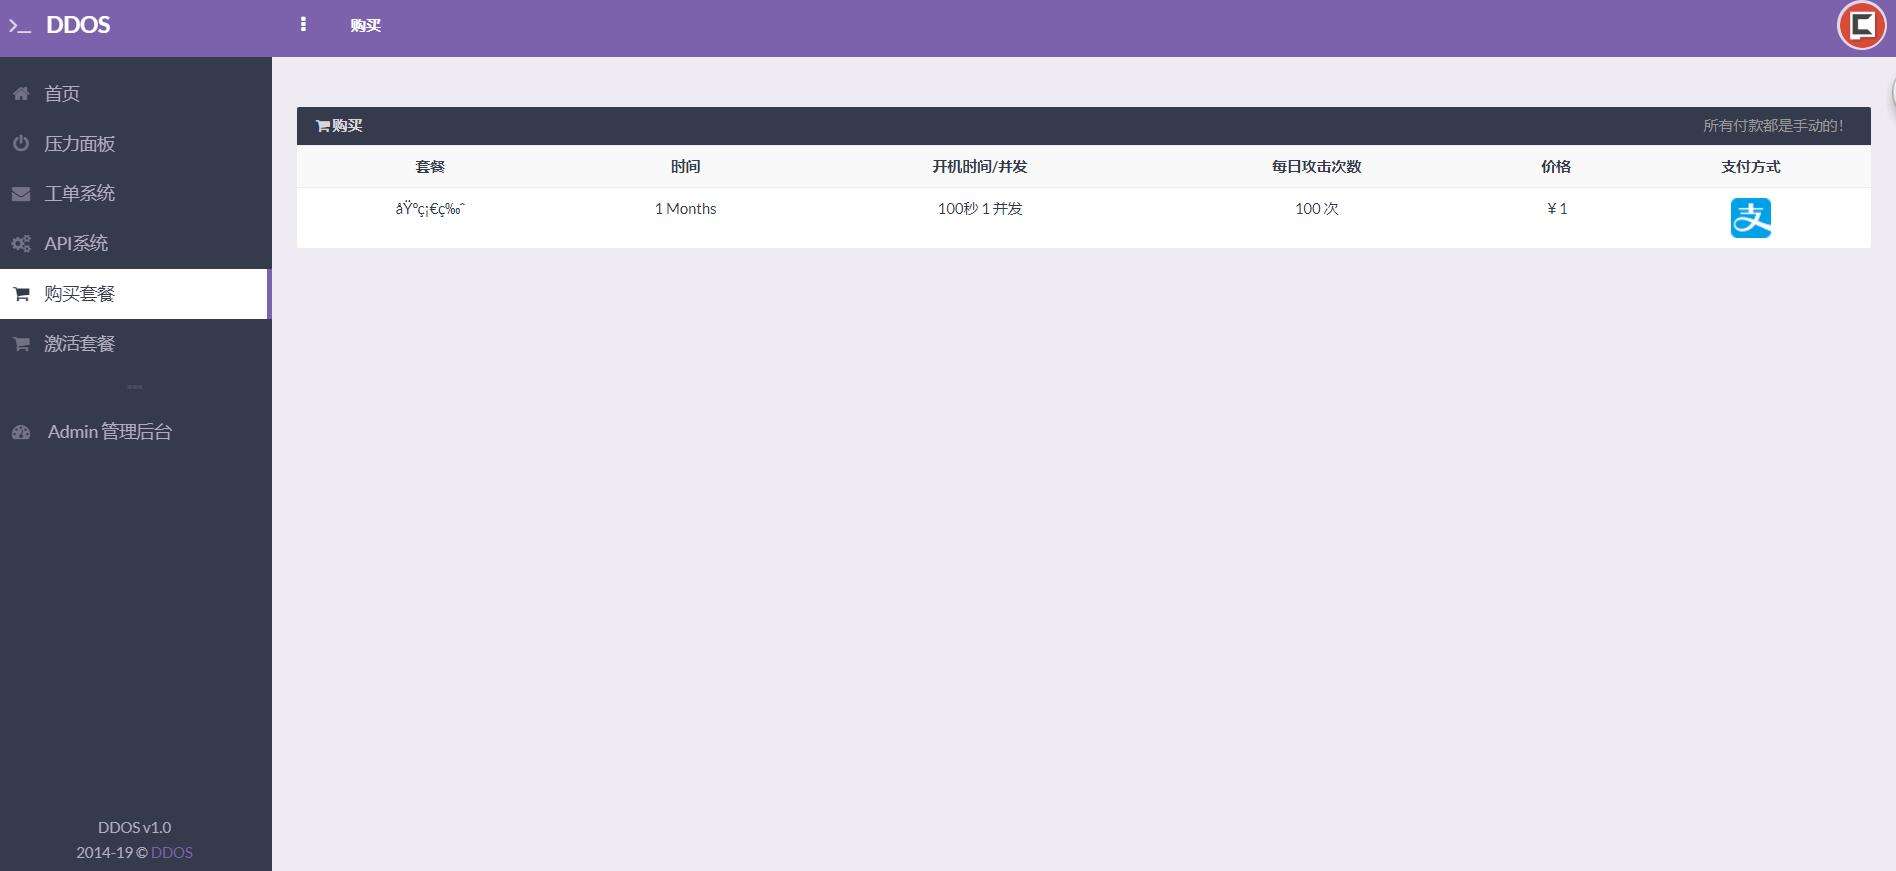Viewport: 1896px width, 871px height.
Task: Open API系统 via the gears icon
Action: 21,243
